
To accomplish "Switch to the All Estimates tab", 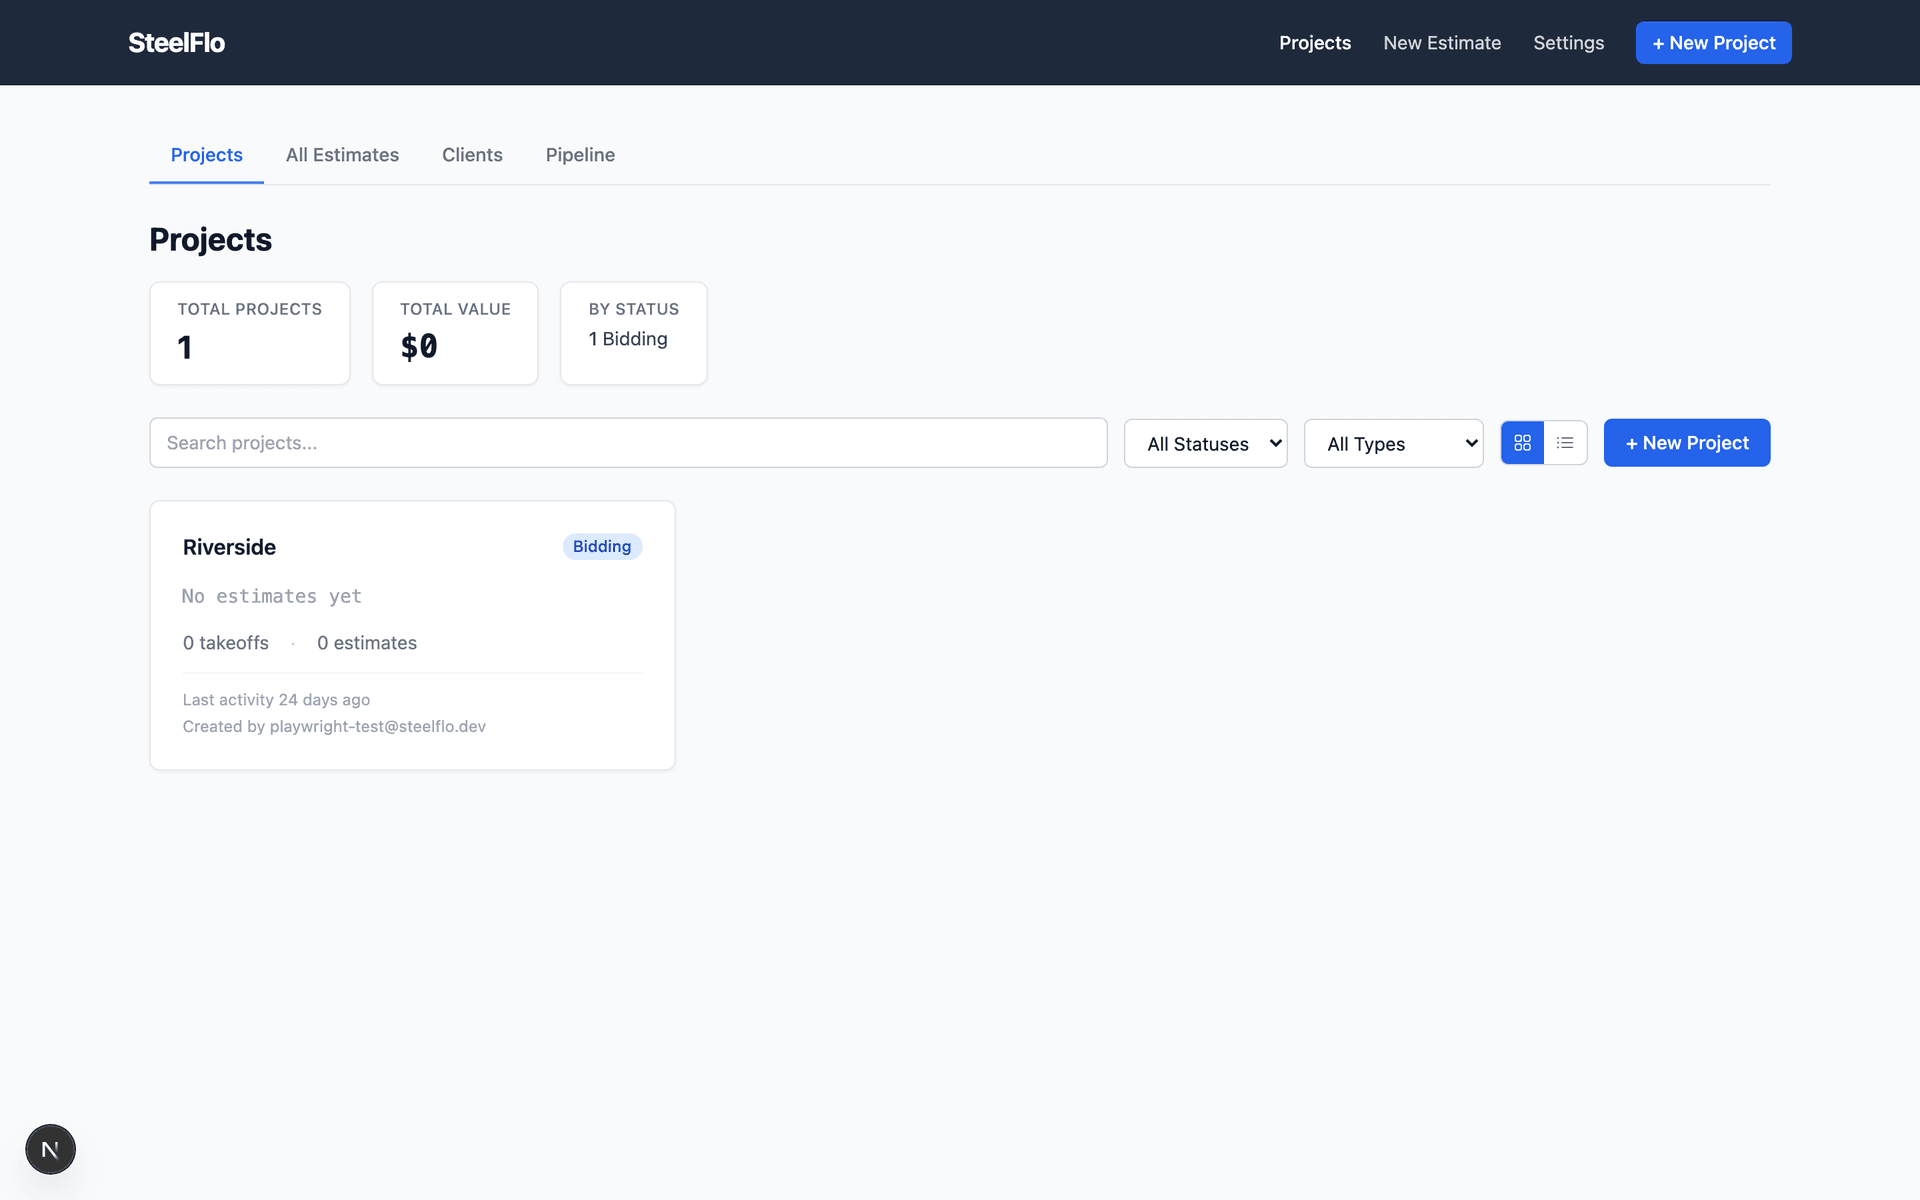I will pyautogui.click(x=342, y=155).
